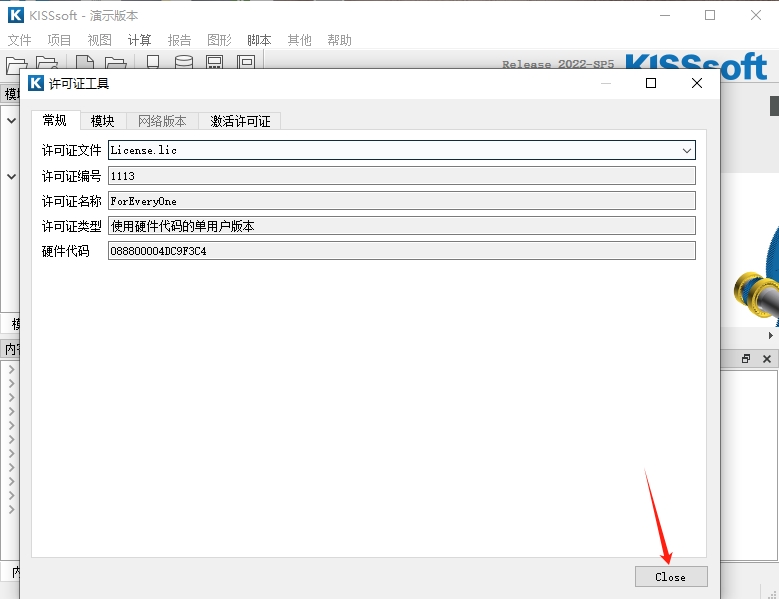This screenshot has width=779, height=599.
Task: Open the 帮助 menu
Action: click(339, 40)
